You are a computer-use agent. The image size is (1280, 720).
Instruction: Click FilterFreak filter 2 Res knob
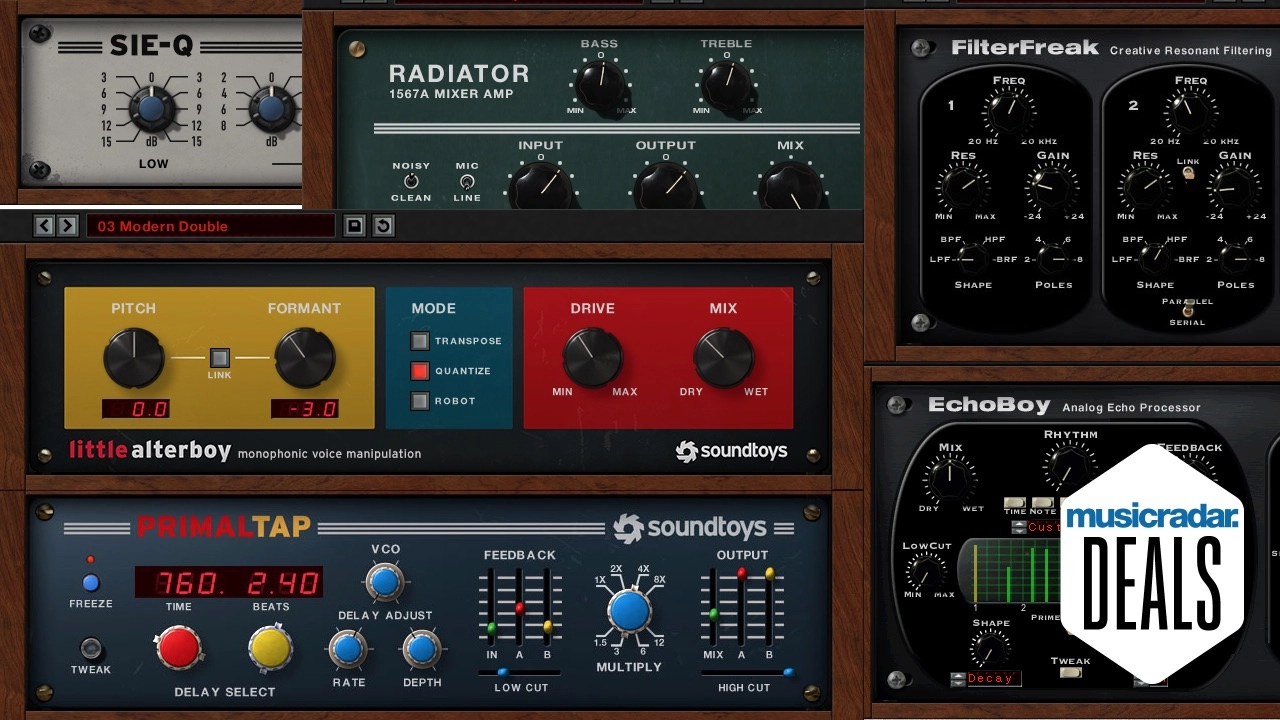[x=1144, y=186]
